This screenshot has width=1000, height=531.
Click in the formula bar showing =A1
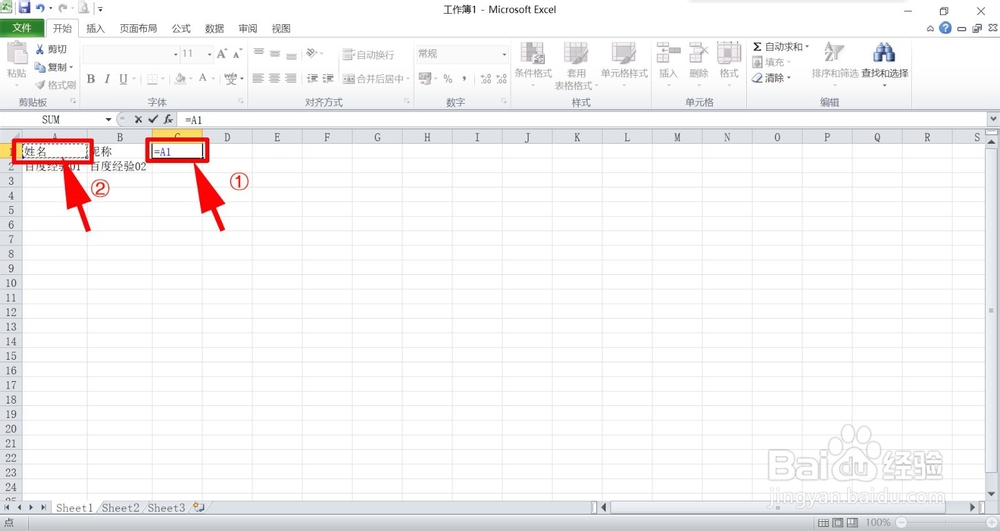pyautogui.click(x=582, y=120)
